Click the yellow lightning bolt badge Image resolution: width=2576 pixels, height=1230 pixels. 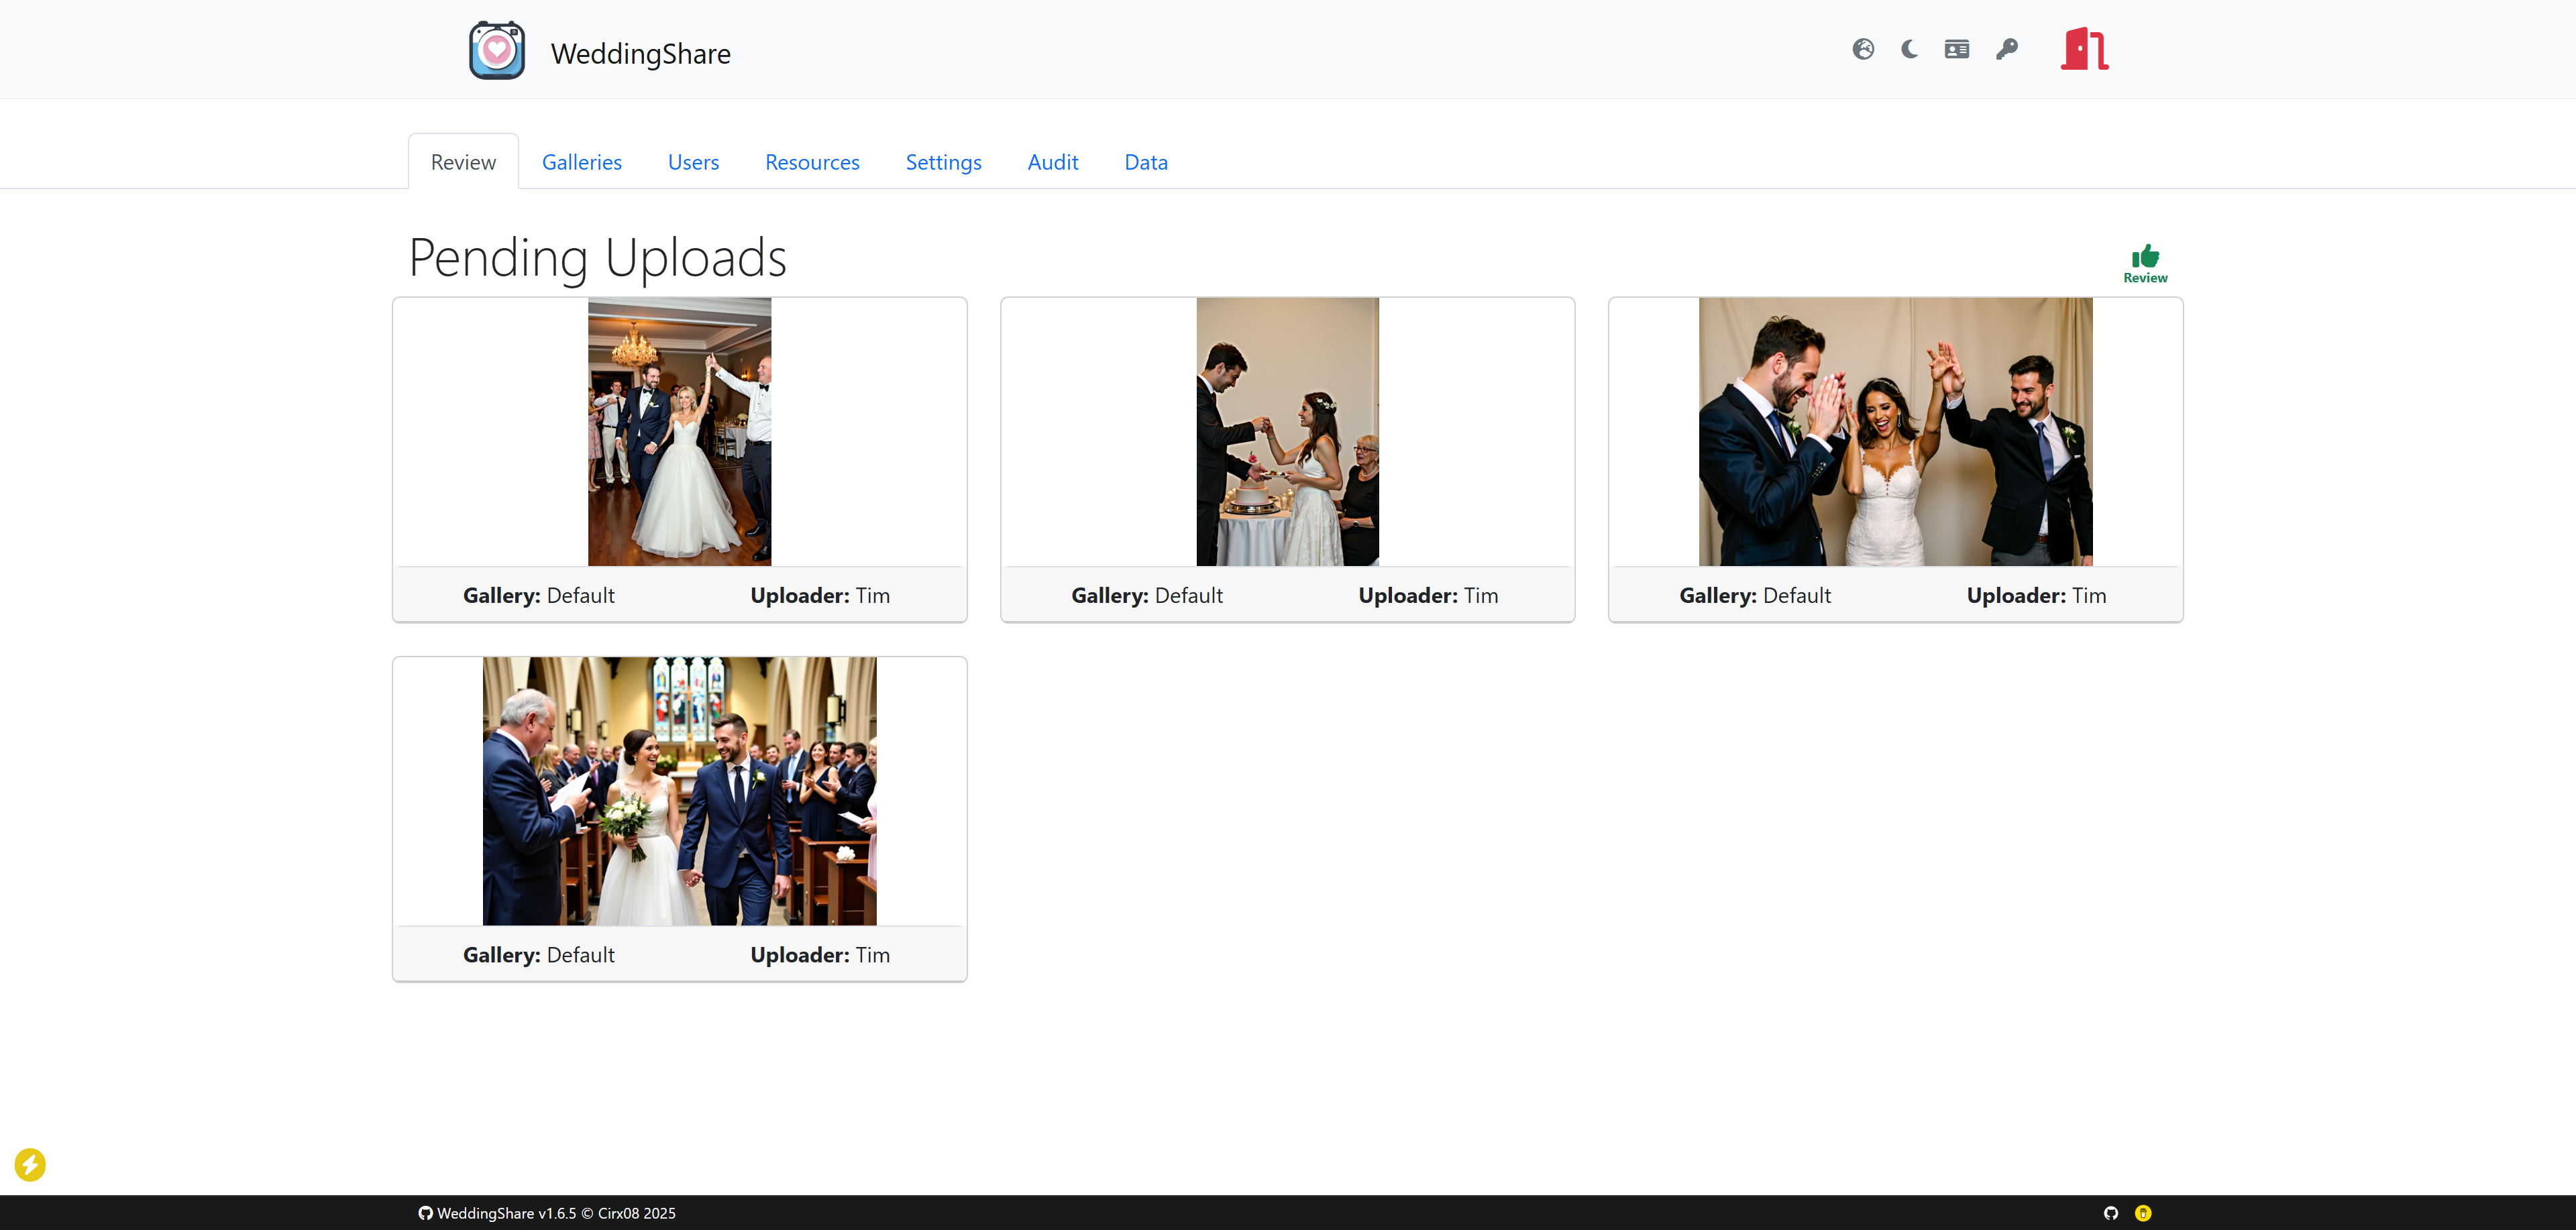30,1164
